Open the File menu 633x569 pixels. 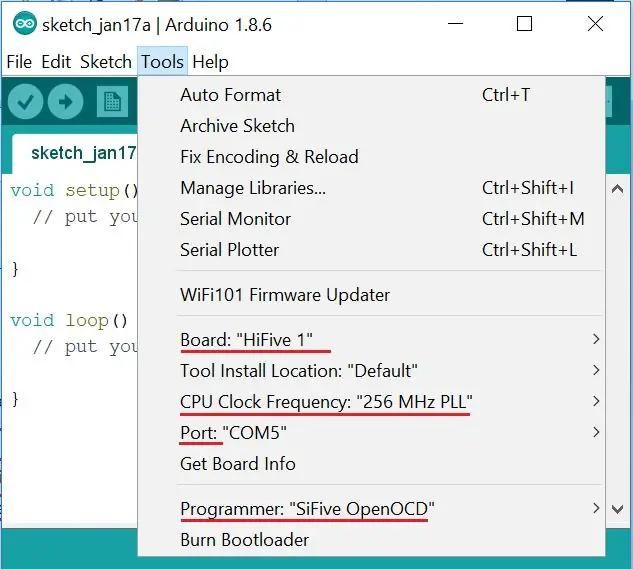[19, 62]
